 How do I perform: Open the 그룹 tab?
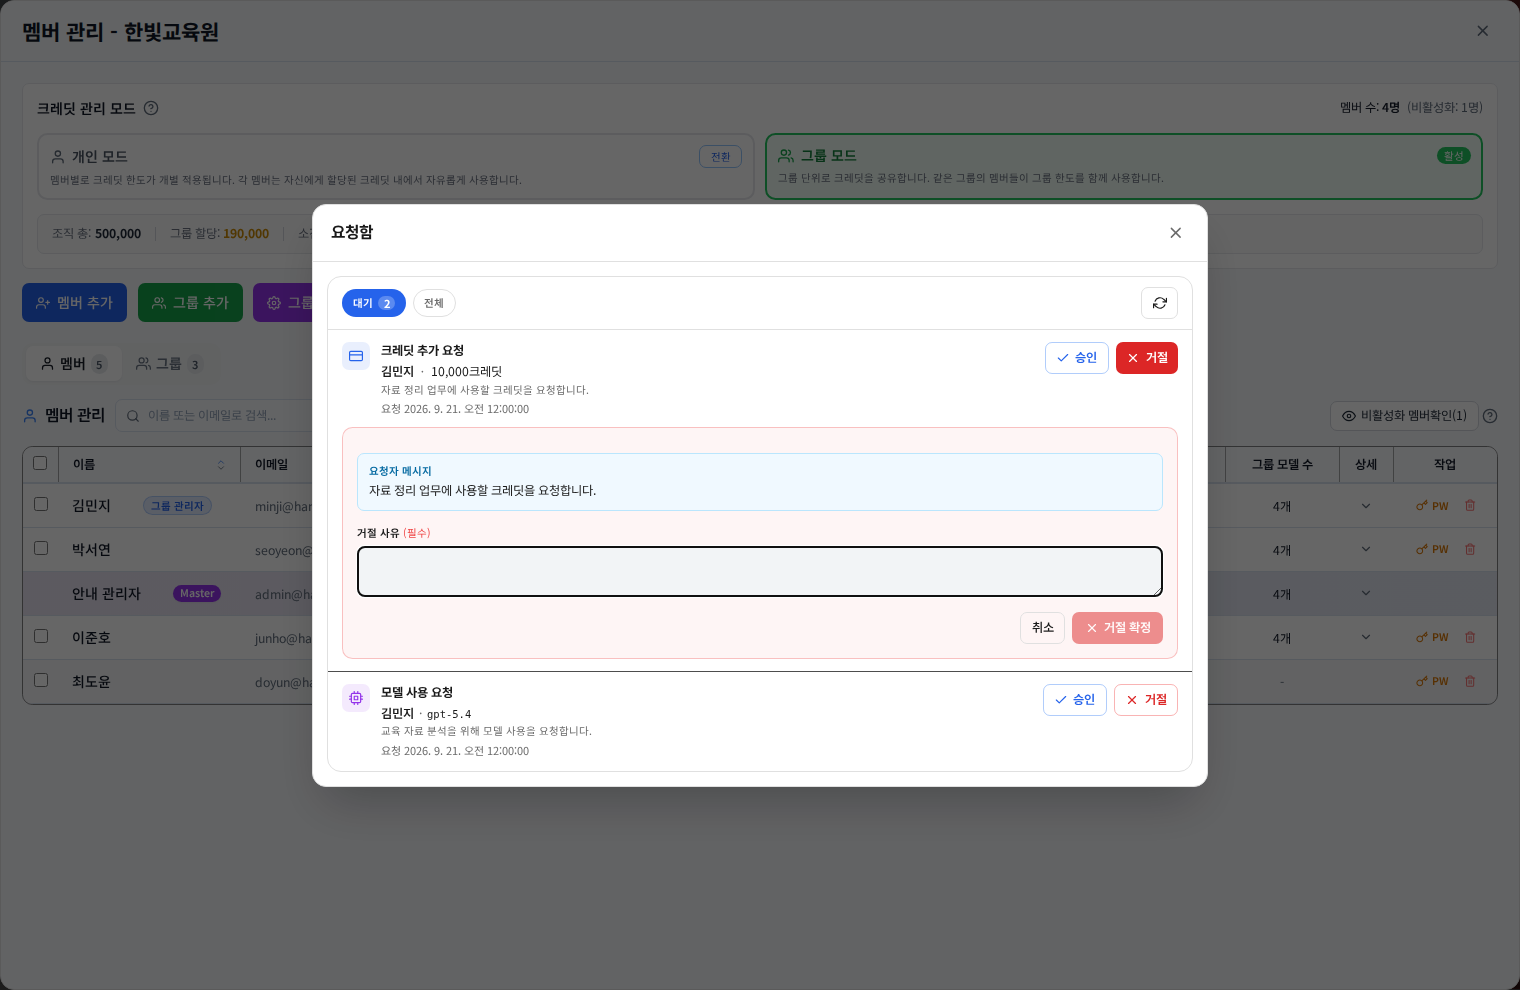click(x=168, y=364)
